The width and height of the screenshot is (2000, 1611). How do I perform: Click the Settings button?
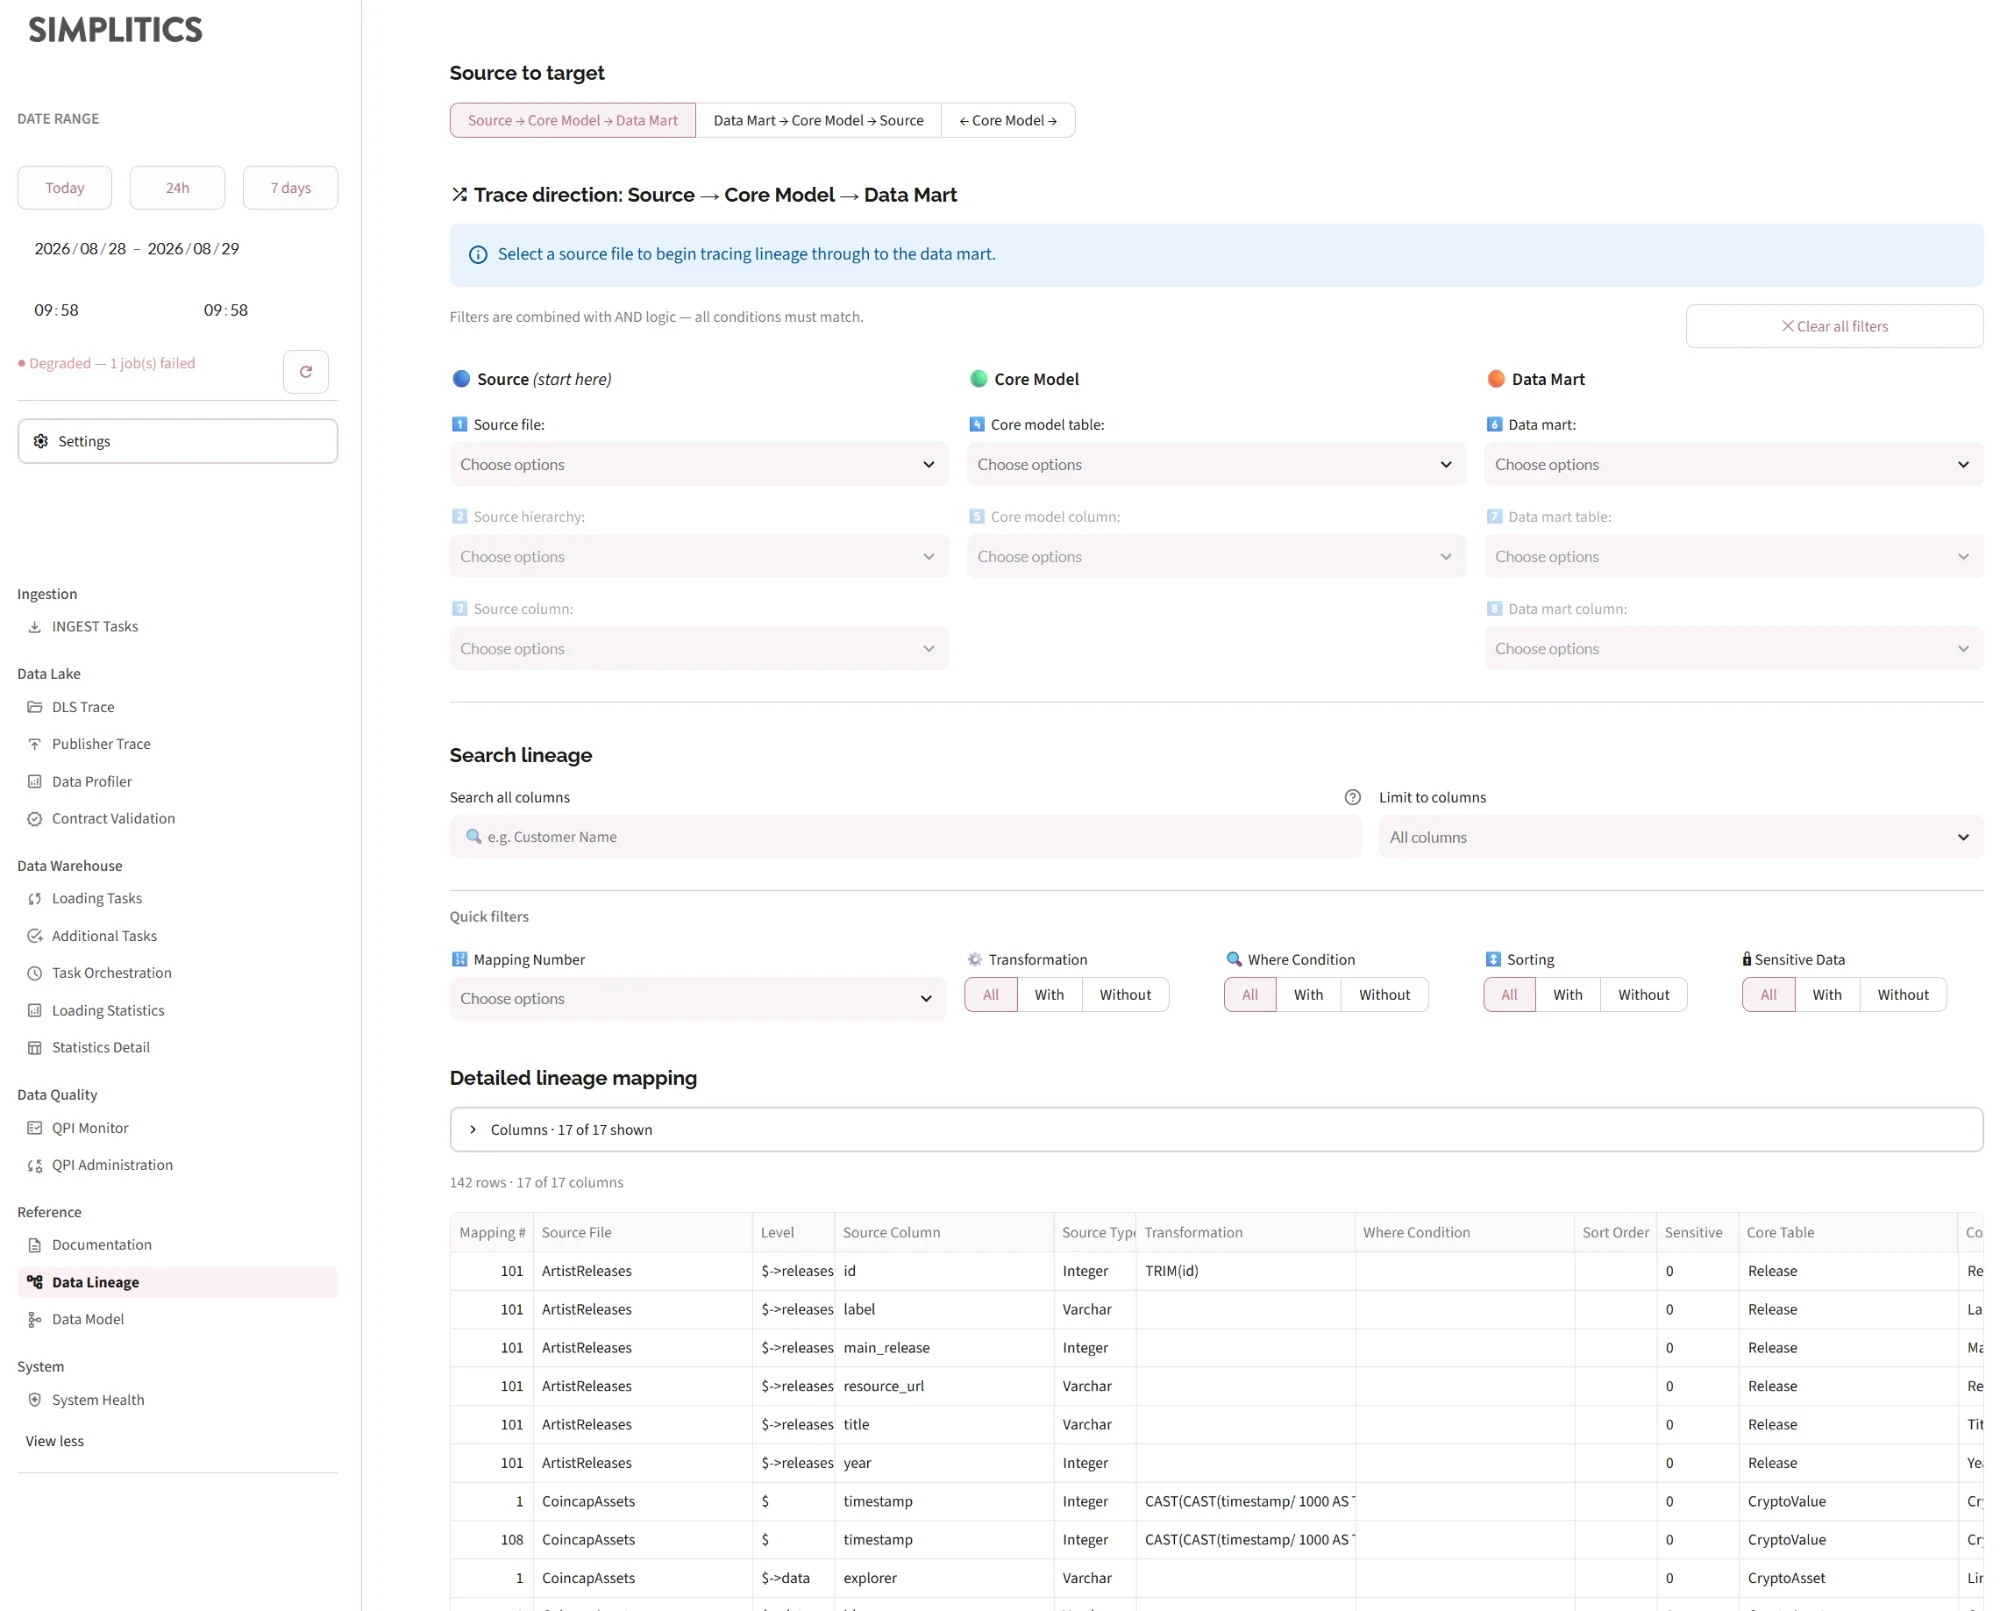pos(178,441)
